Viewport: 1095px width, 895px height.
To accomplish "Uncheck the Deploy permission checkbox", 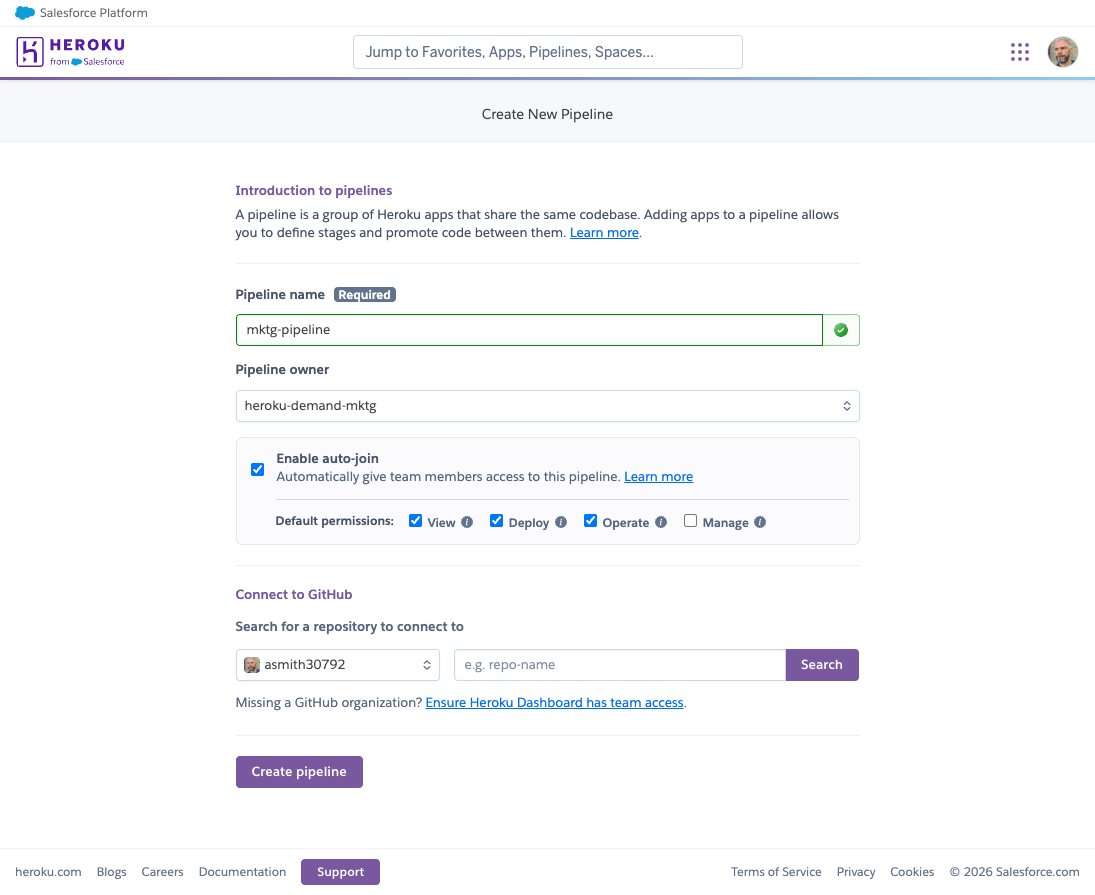I will click(497, 521).
